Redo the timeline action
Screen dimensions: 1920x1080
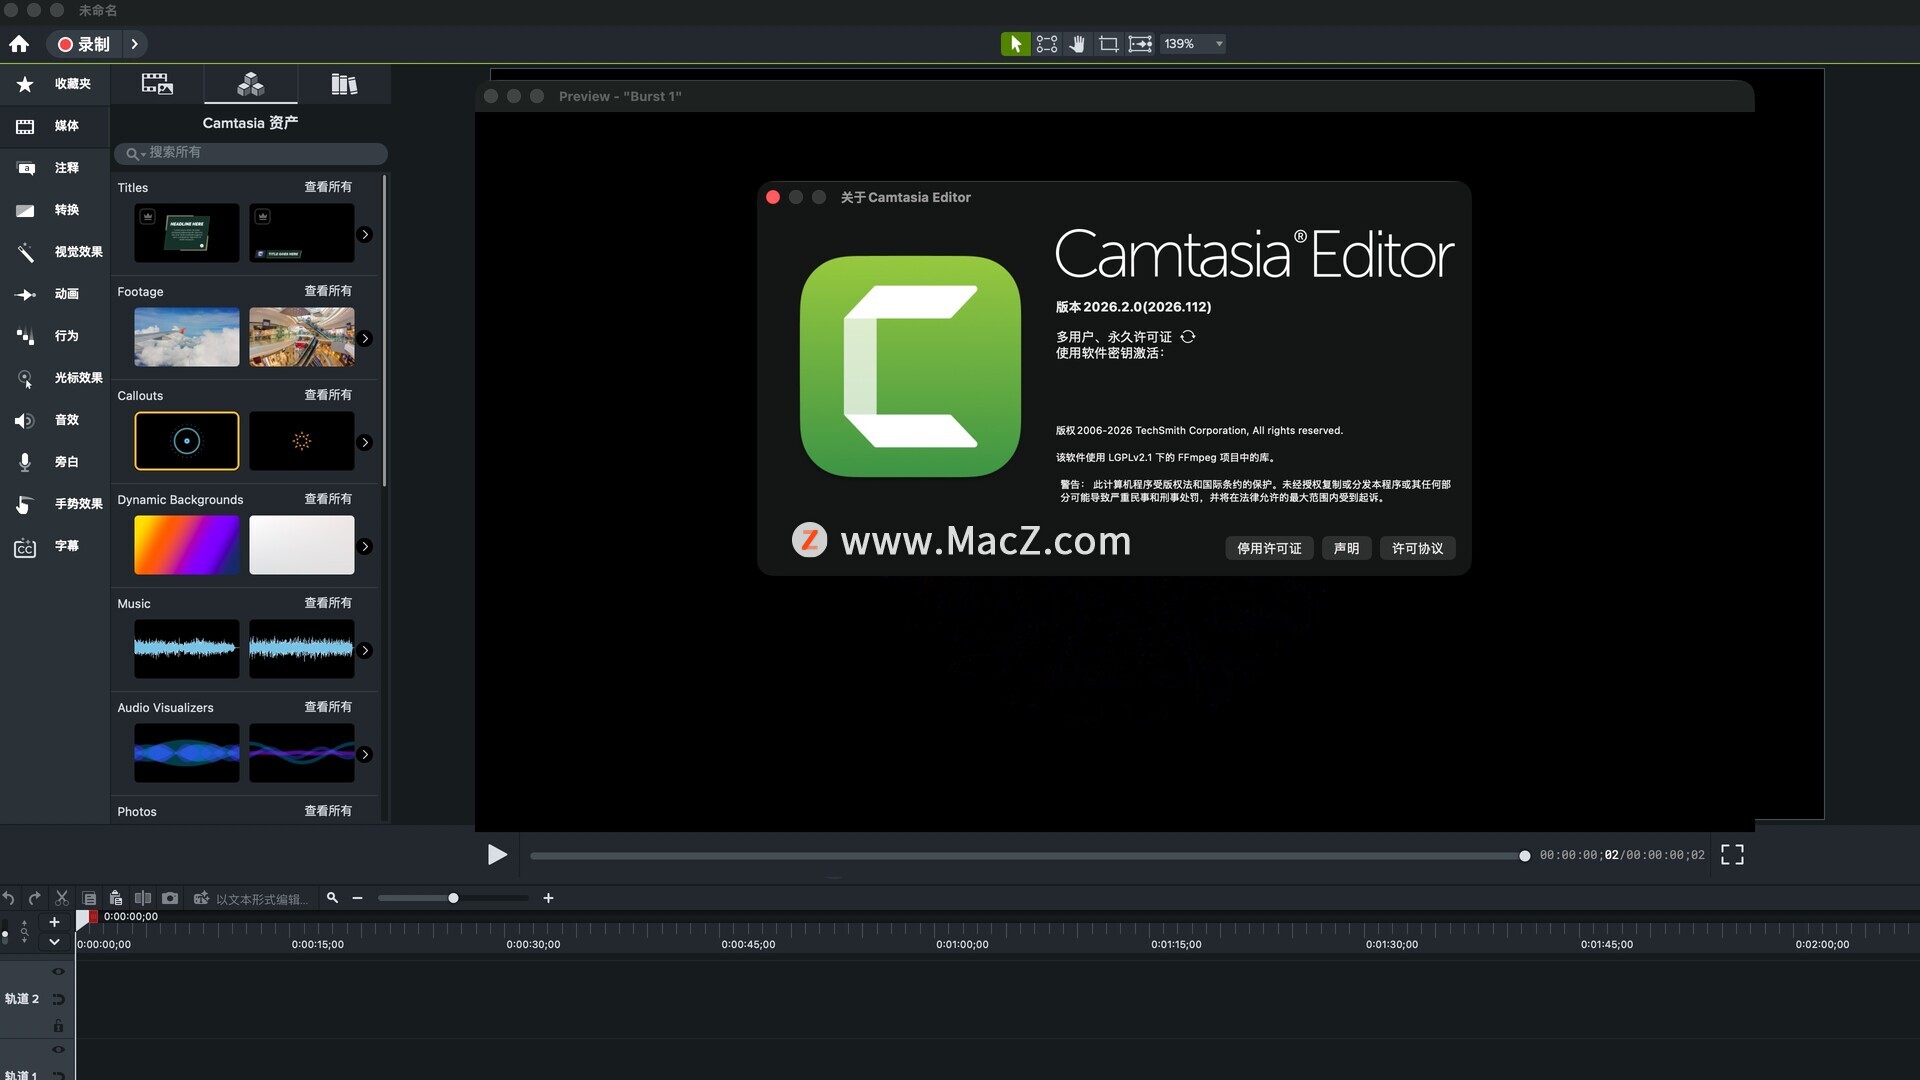point(35,898)
